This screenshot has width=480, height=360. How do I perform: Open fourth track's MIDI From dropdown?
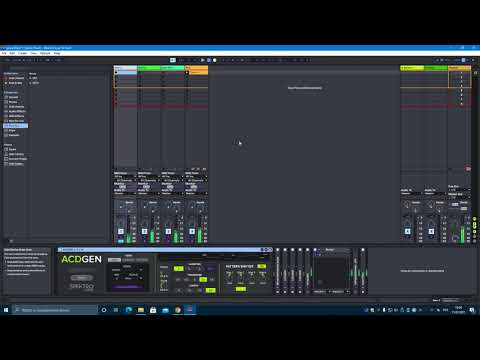[x=196, y=177]
